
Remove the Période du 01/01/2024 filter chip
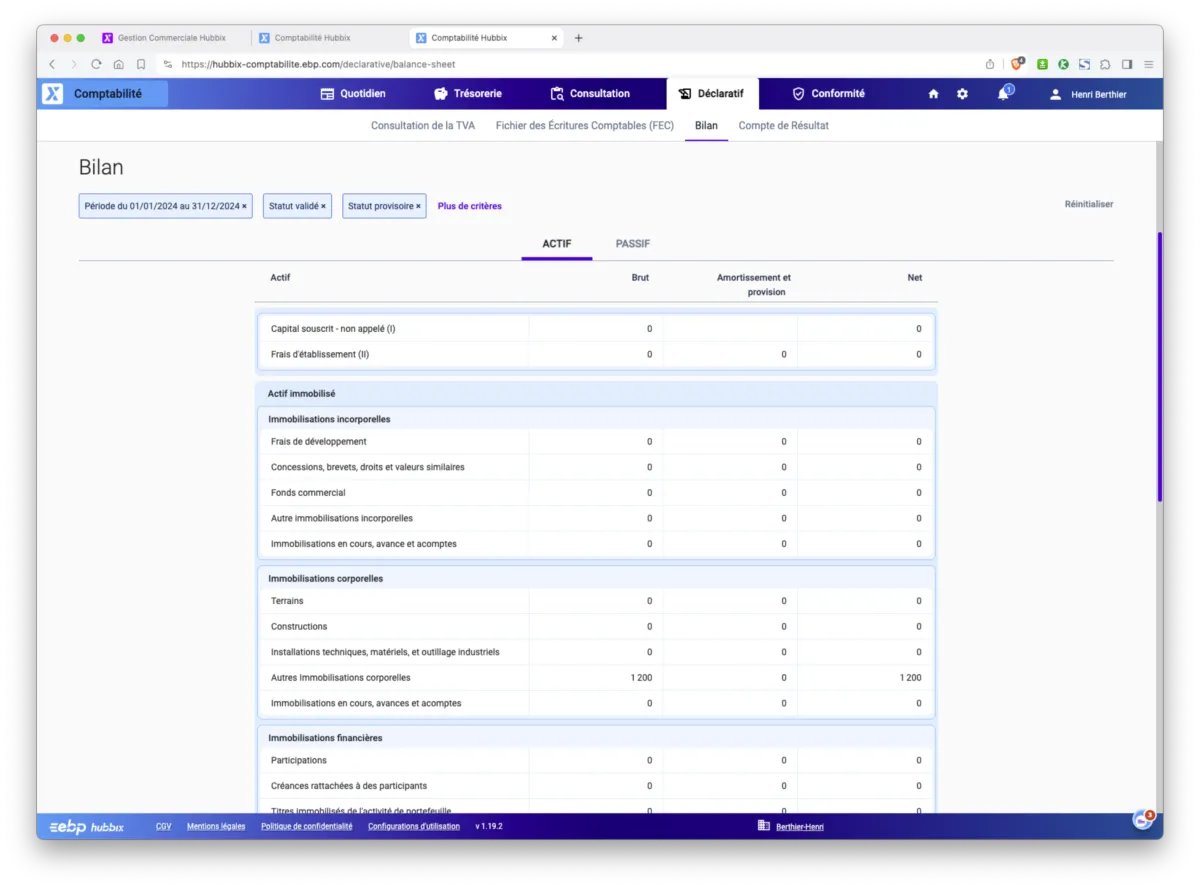(244, 207)
